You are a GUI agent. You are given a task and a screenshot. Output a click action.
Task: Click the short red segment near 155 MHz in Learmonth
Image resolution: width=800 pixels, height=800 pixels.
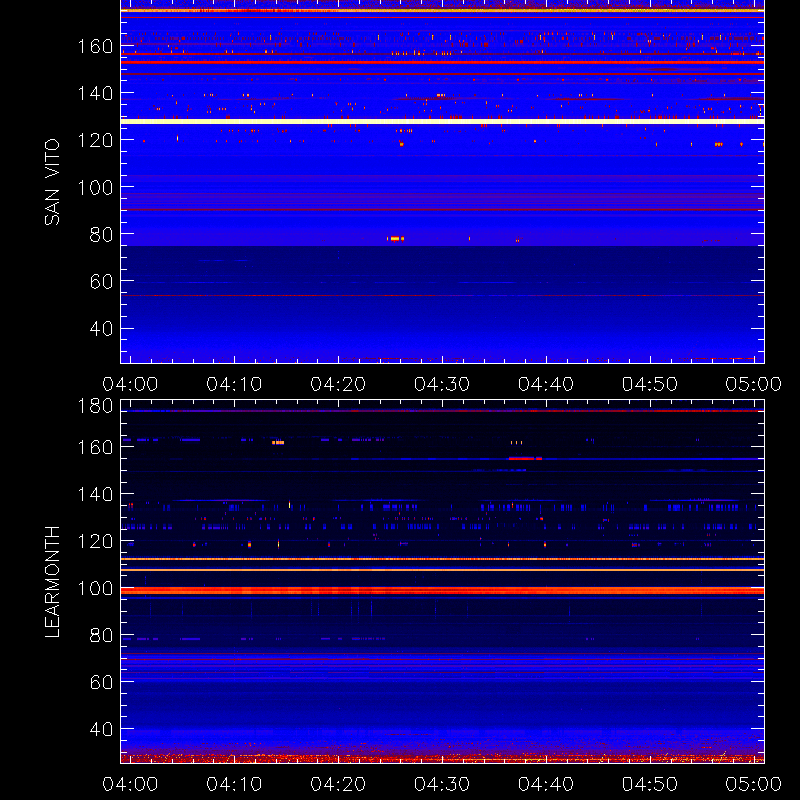525,459
